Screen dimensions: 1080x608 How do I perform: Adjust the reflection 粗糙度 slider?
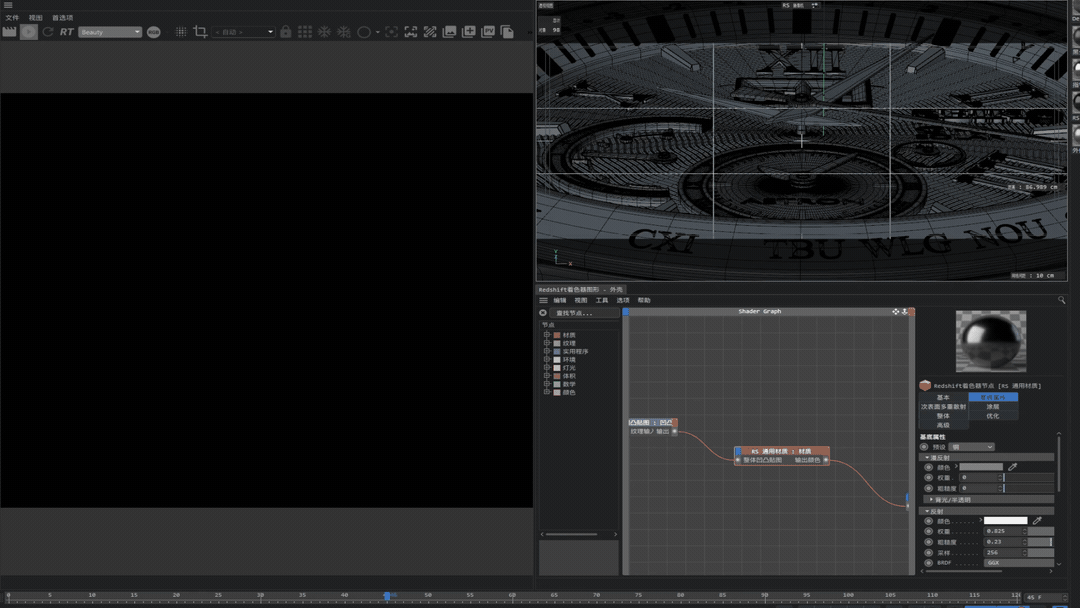pyautogui.click(x=1040, y=542)
